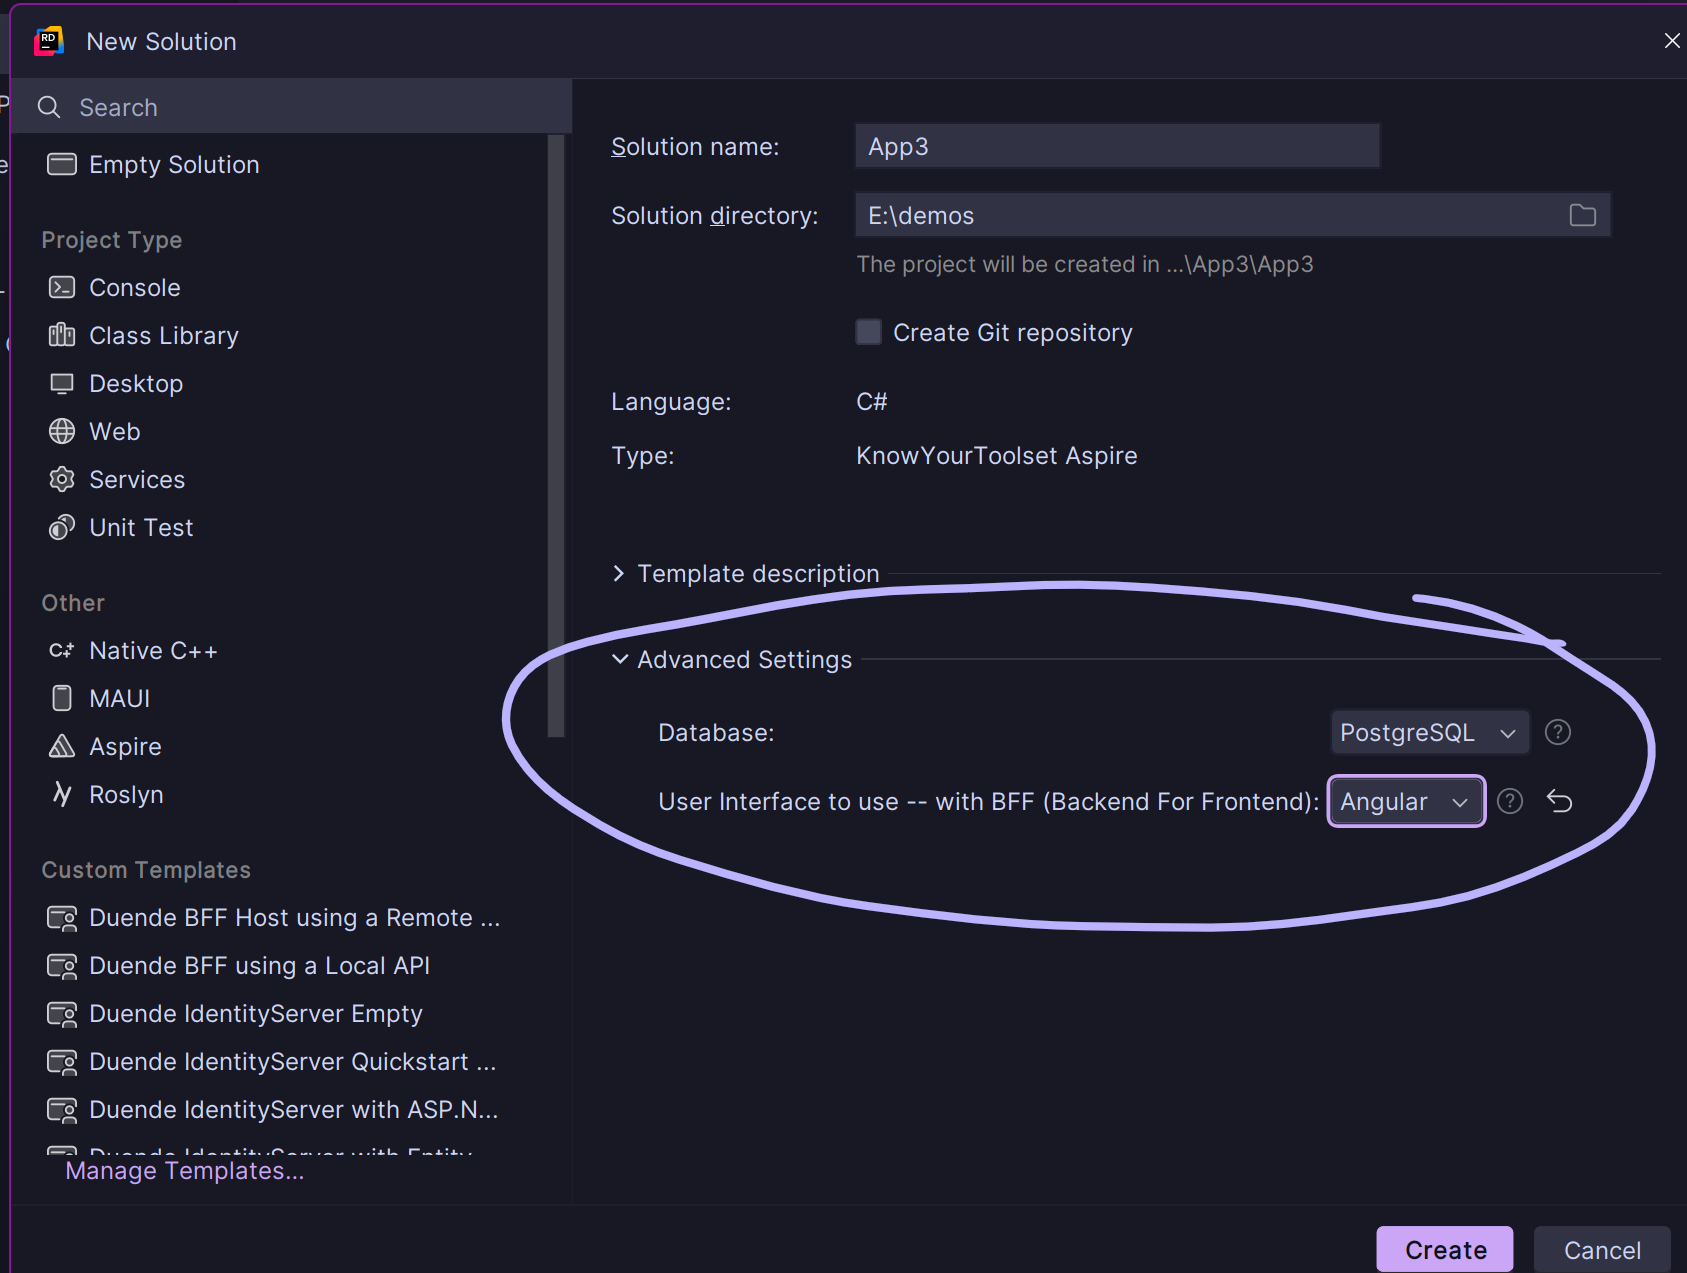Image resolution: width=1687 pixels, height=1273 pixels.
Task: Reset User Interface option with undo arrow
Action: click(1560, 801)
